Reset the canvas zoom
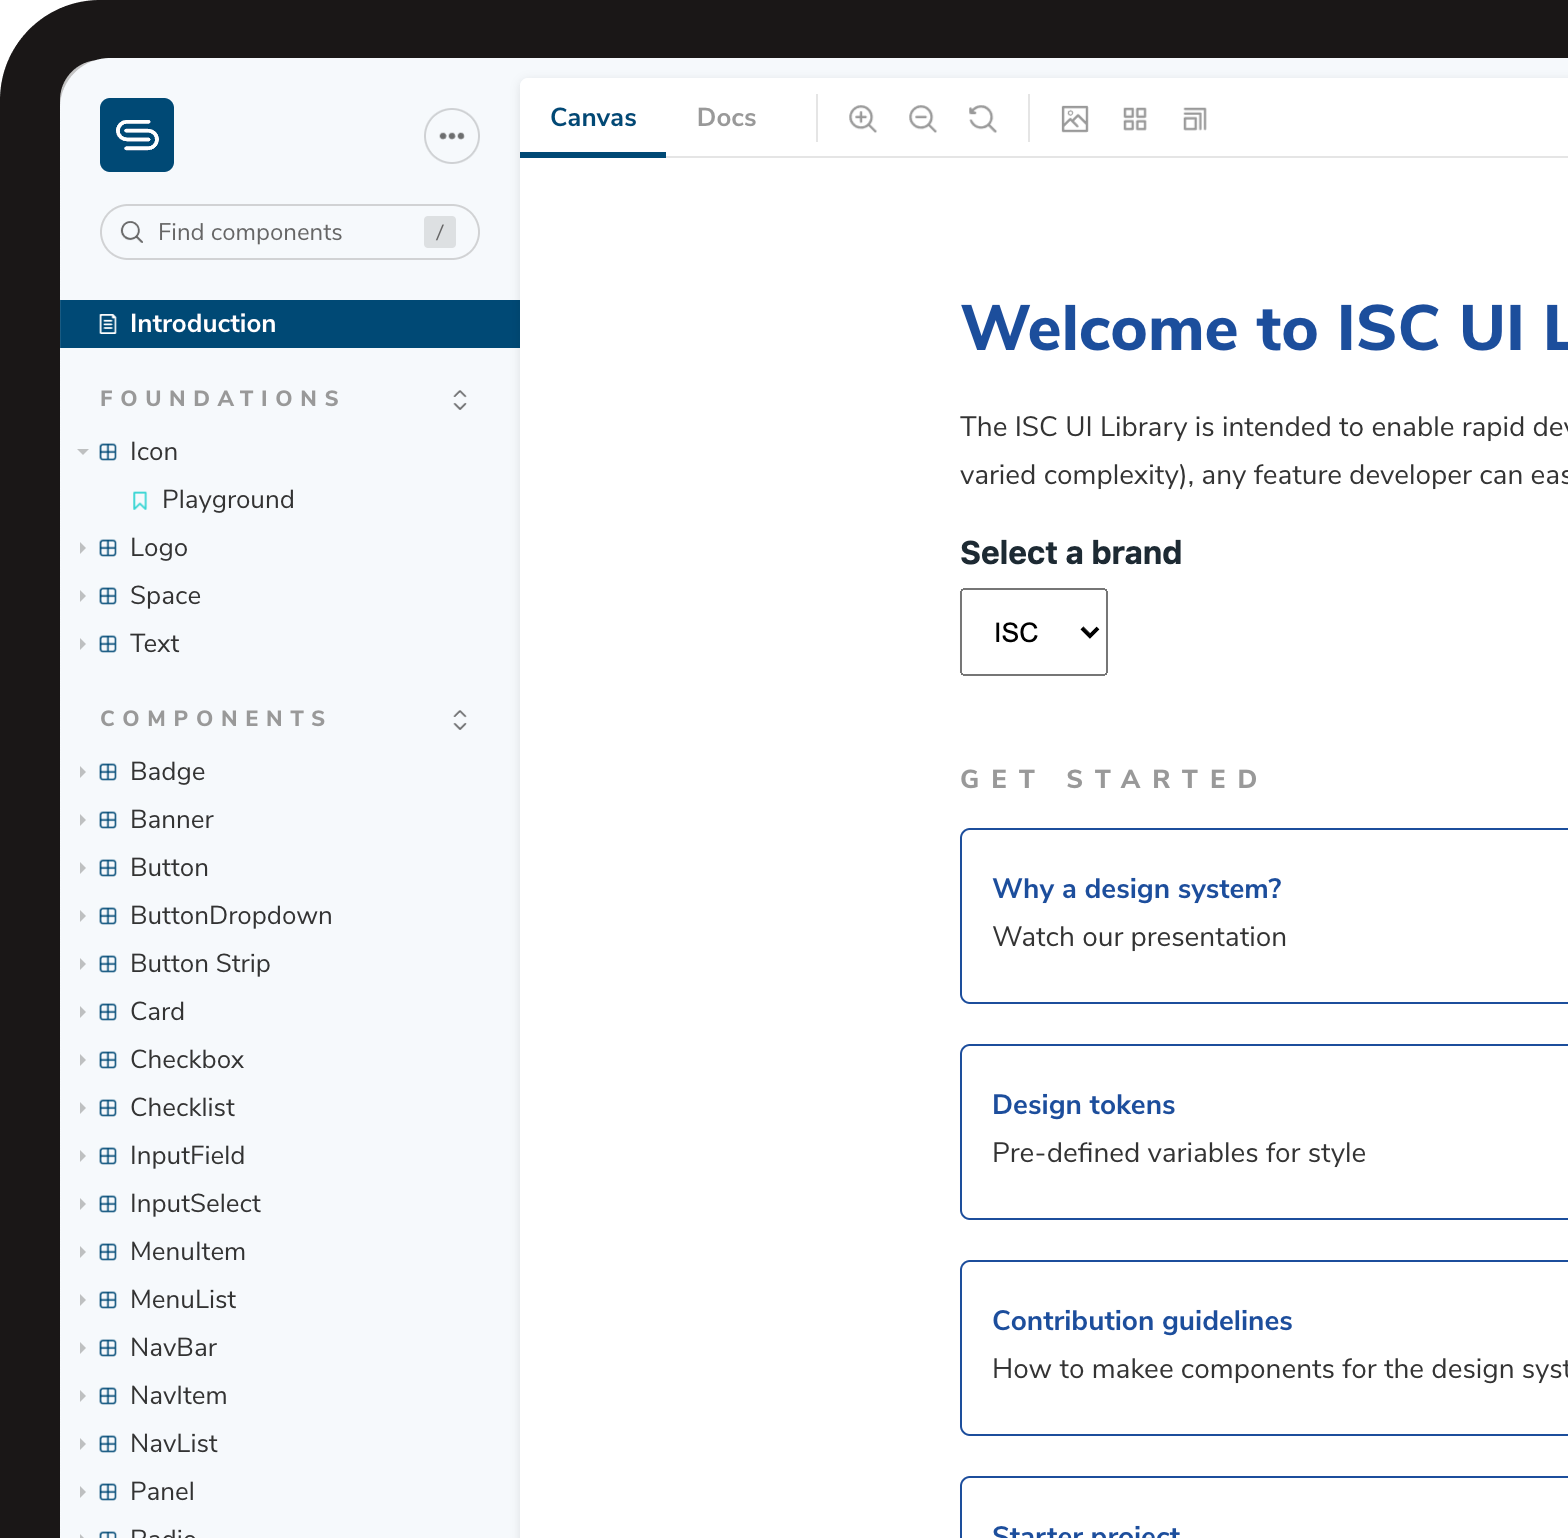This screenshot has width=1568, height=1538. [x=982, y=119]
